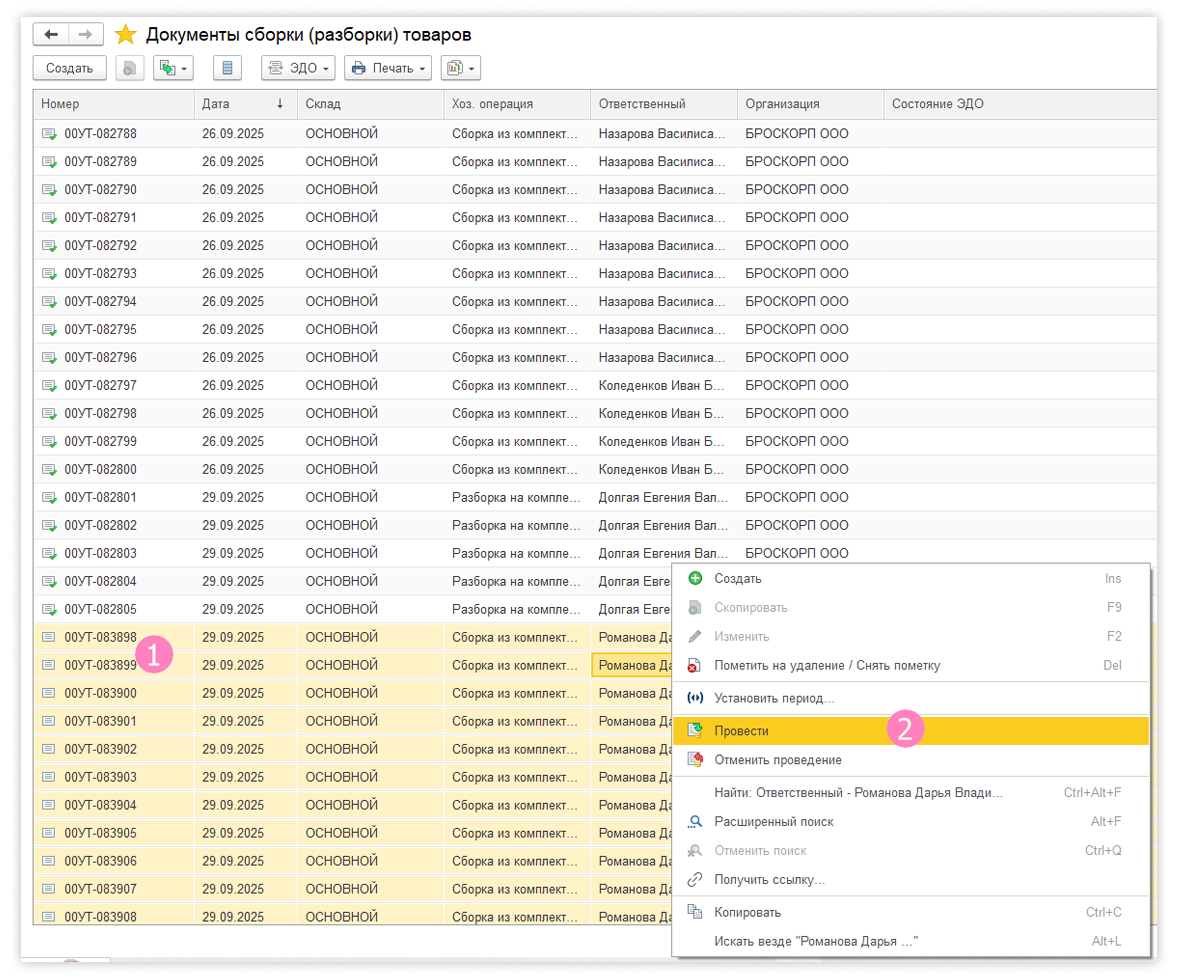Click the Расширенный поиск magnifier icon

[x=695, y=821]
